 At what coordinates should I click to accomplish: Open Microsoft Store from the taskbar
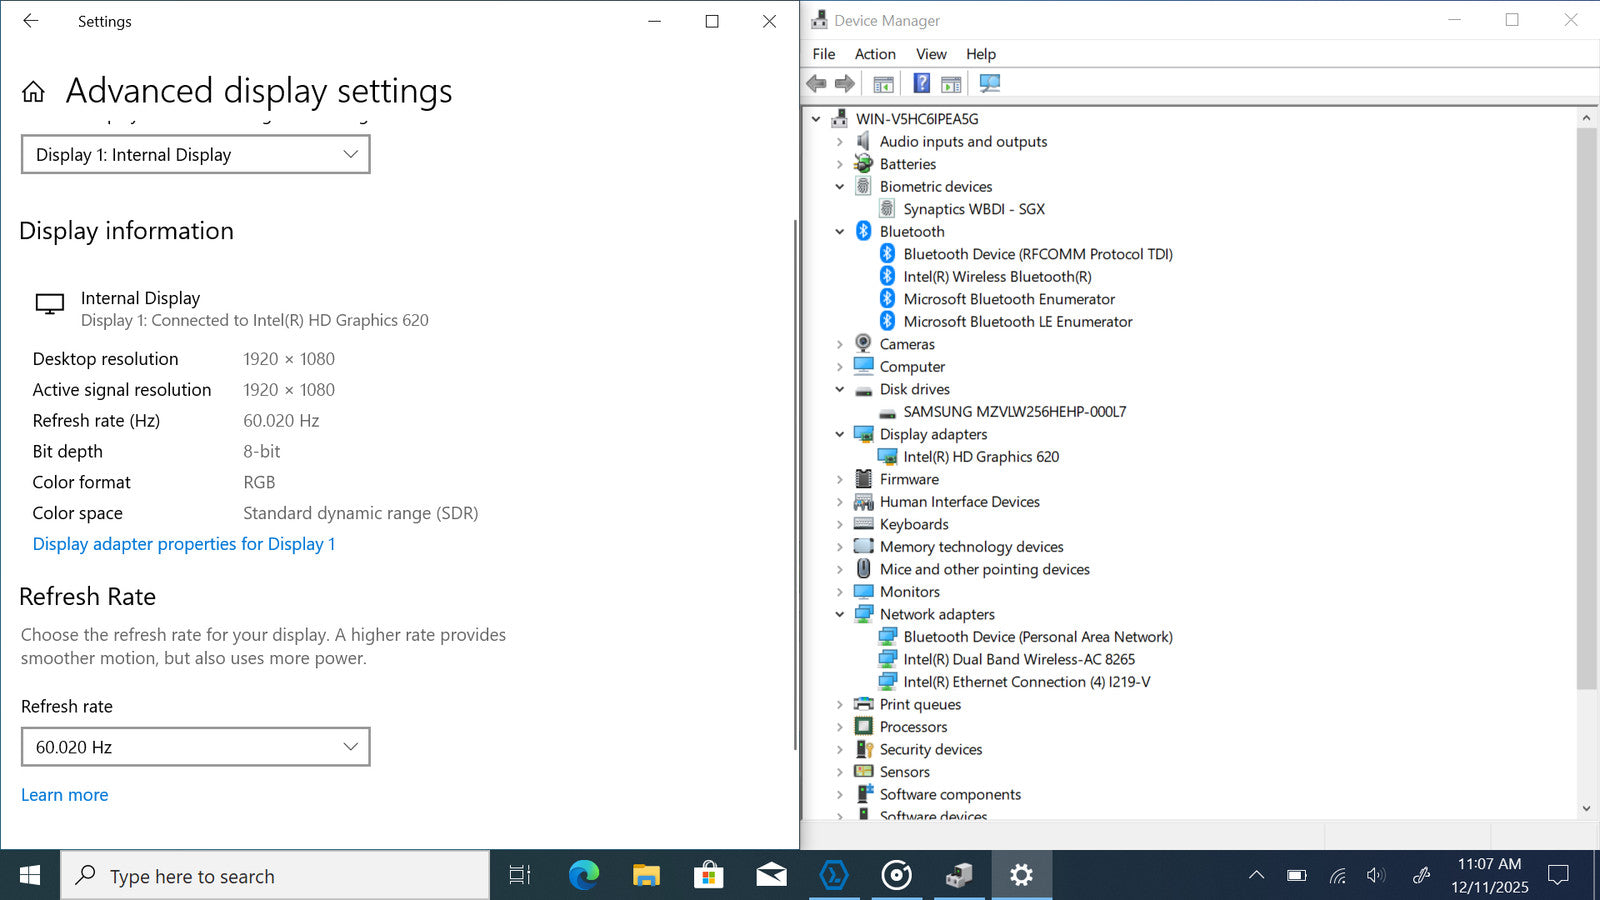coord(708,876)
